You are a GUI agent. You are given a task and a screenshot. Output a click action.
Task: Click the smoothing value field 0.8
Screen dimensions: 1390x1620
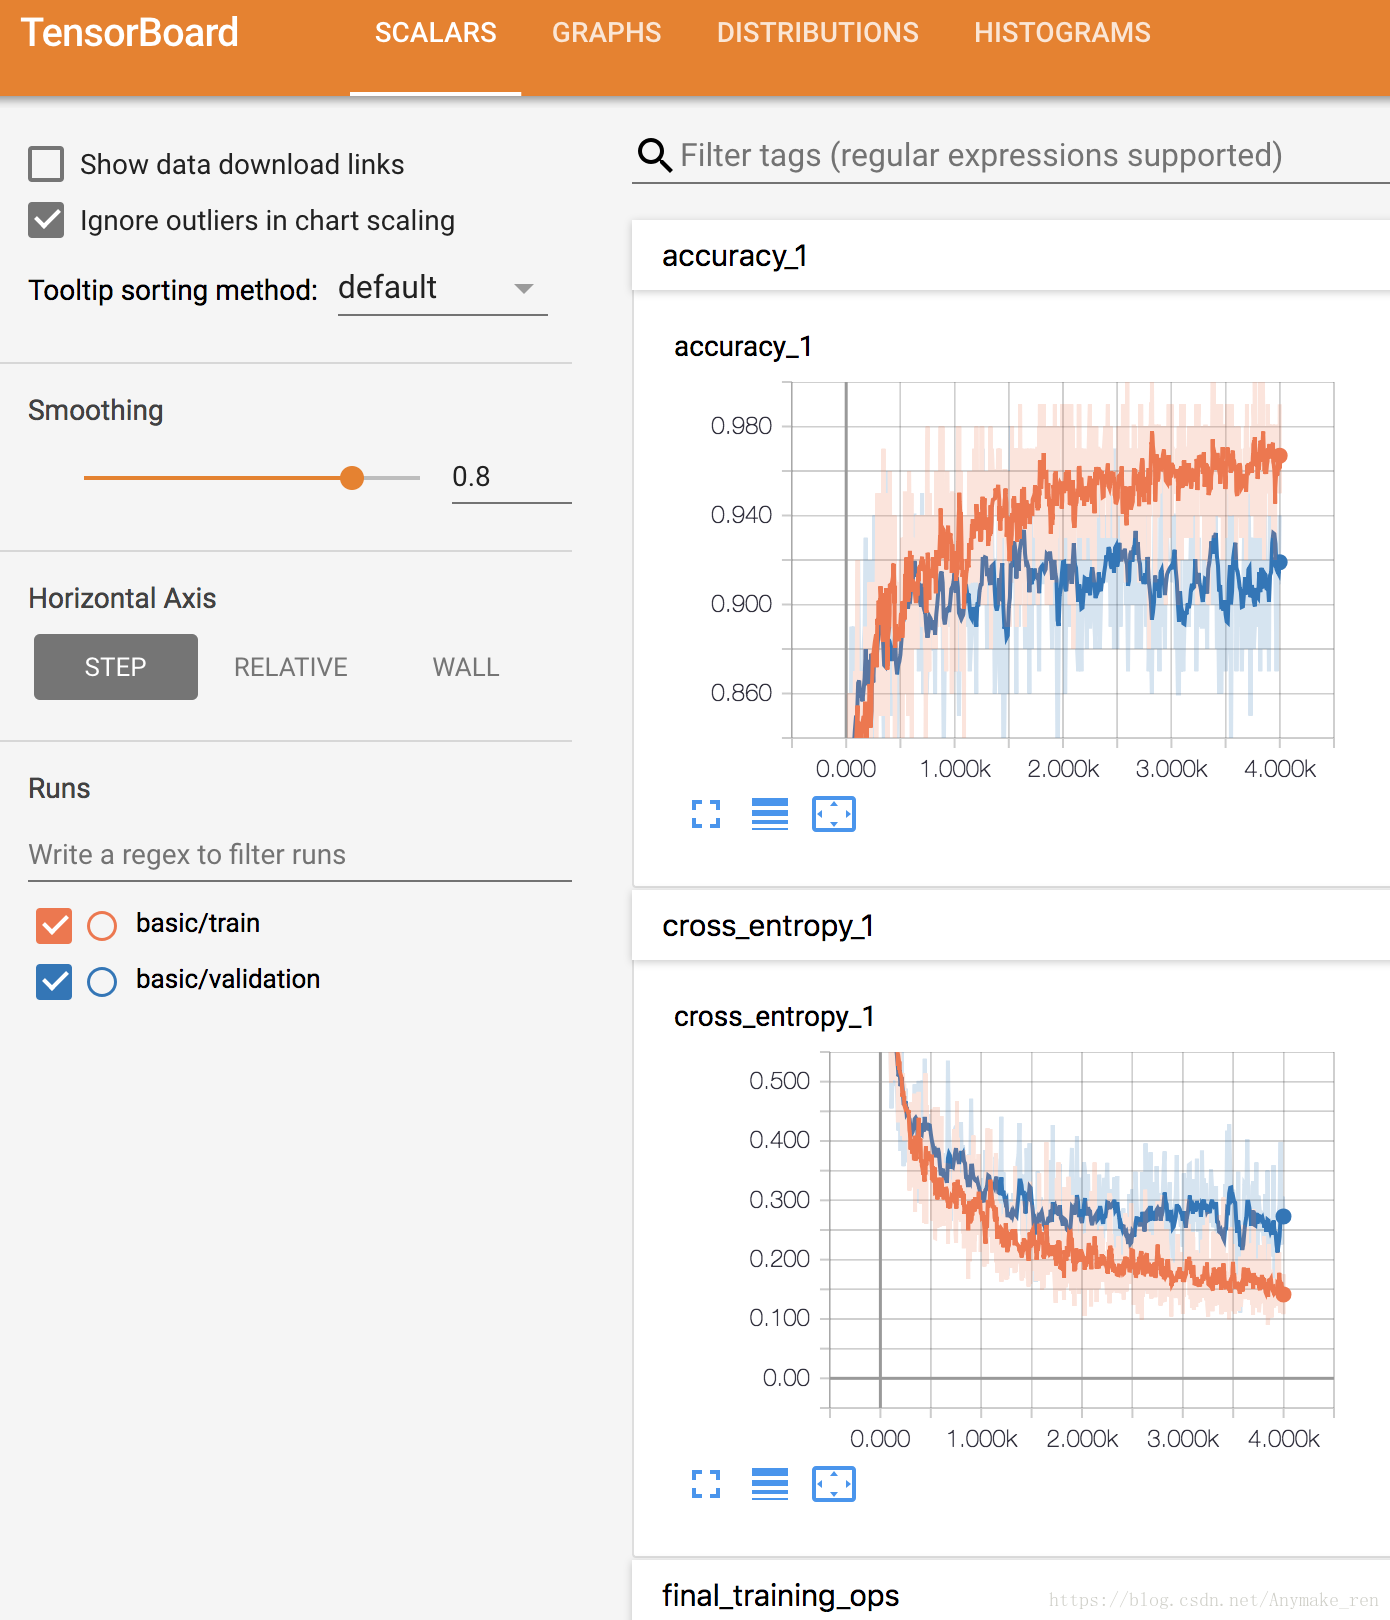511,477
